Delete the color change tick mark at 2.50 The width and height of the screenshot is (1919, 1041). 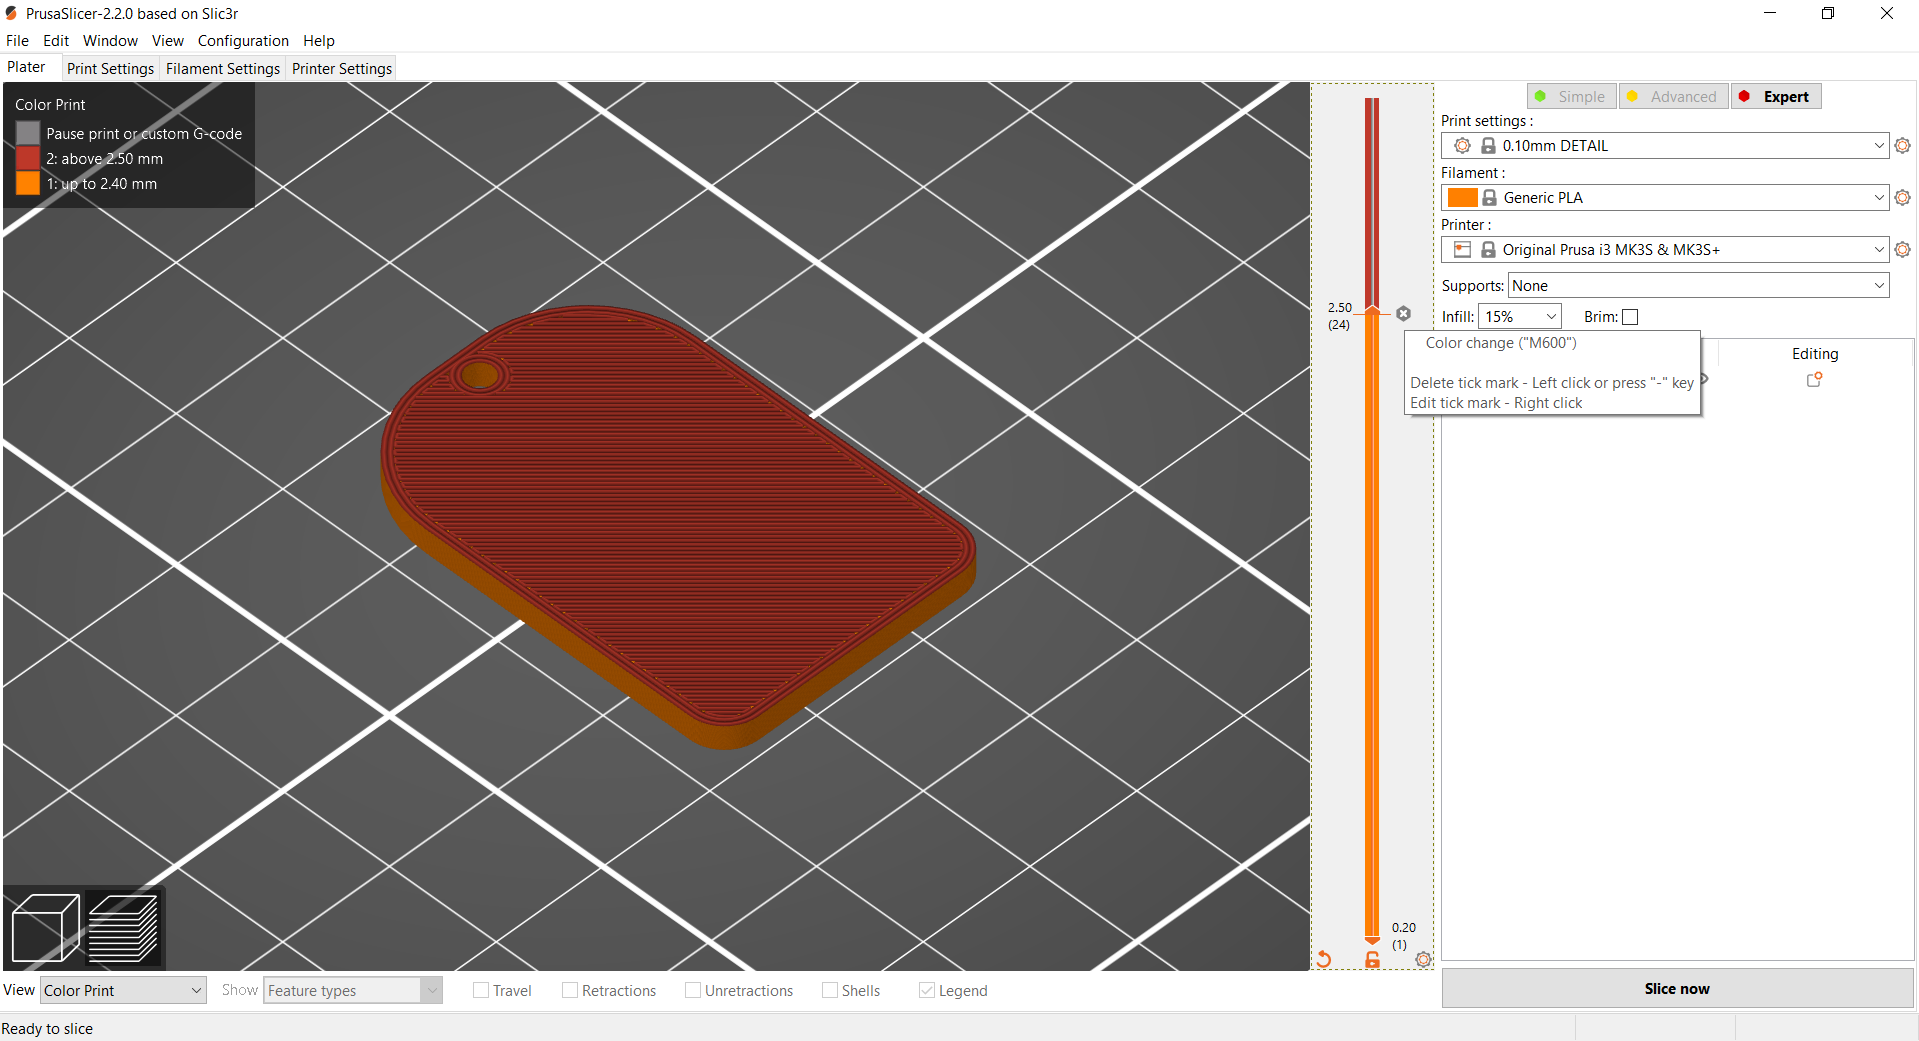click(1404, 314)
